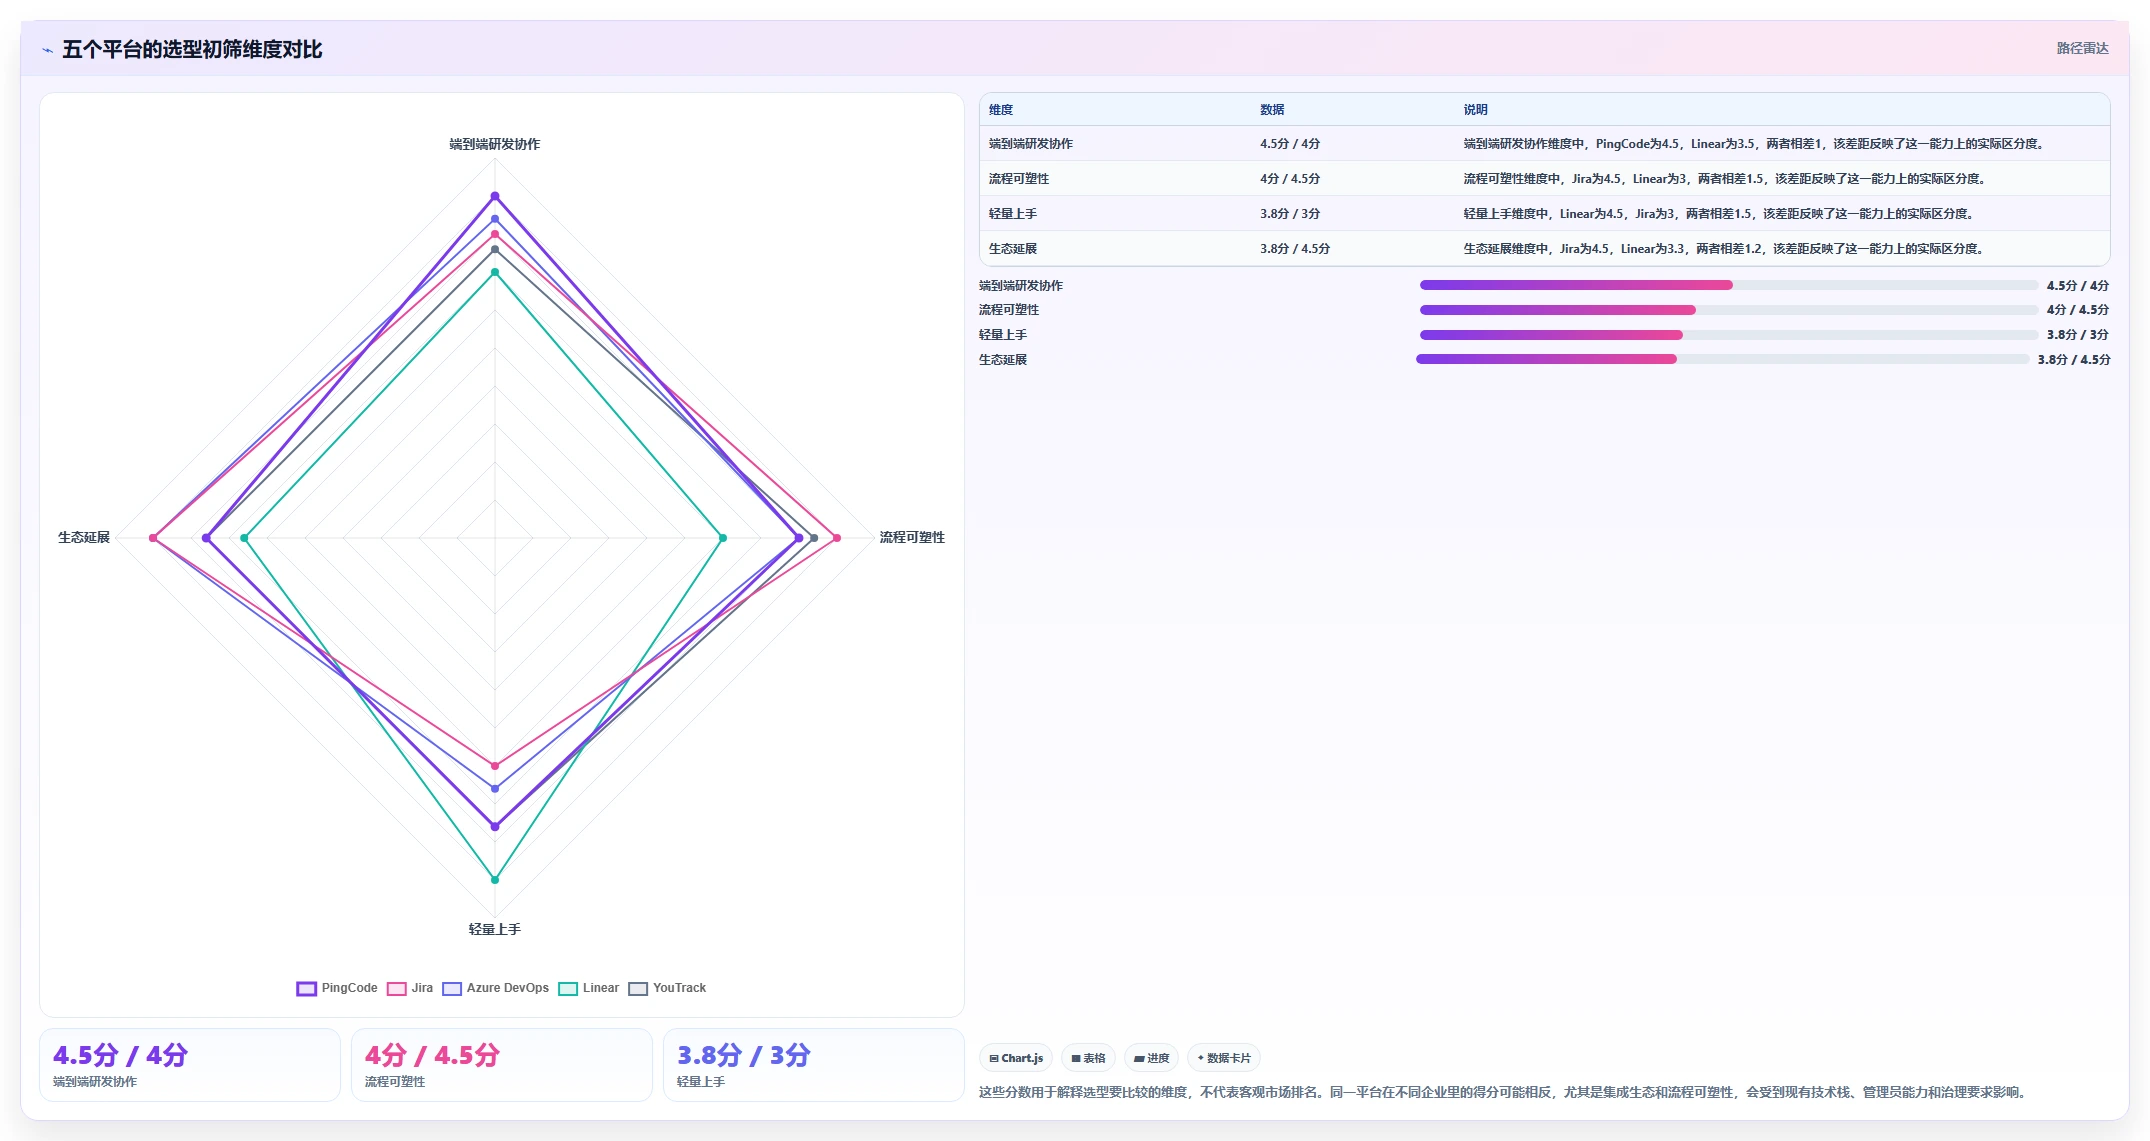Click the 端到端研发协作 progress bar
Image resolution: width=2150 pixels, height=1141 pixels.
click(1728, 285)
